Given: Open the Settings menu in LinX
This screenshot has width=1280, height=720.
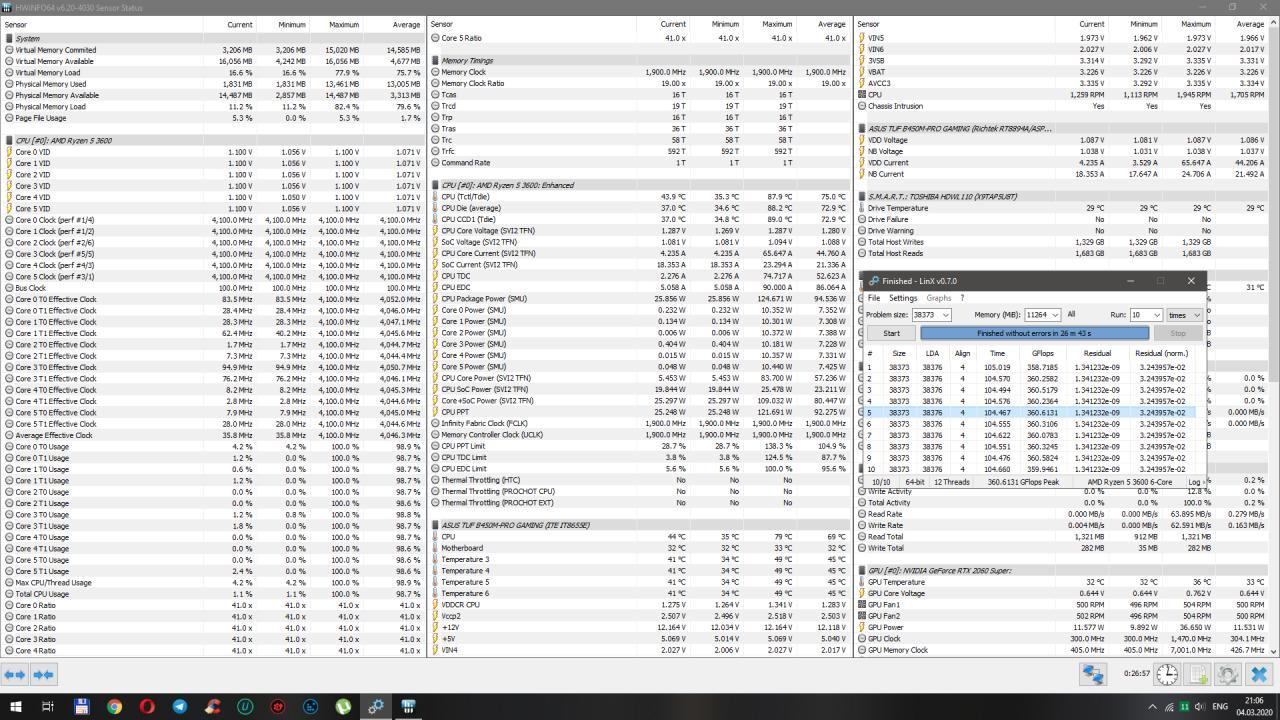Looking at the screenshot, I should point(902,298).
